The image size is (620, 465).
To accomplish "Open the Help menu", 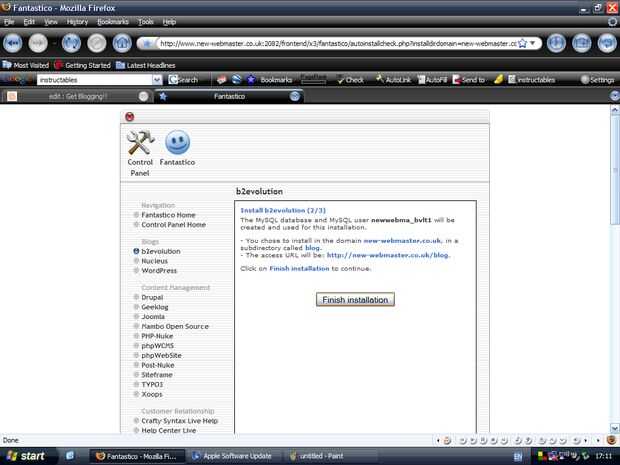I will coord(169,22).
